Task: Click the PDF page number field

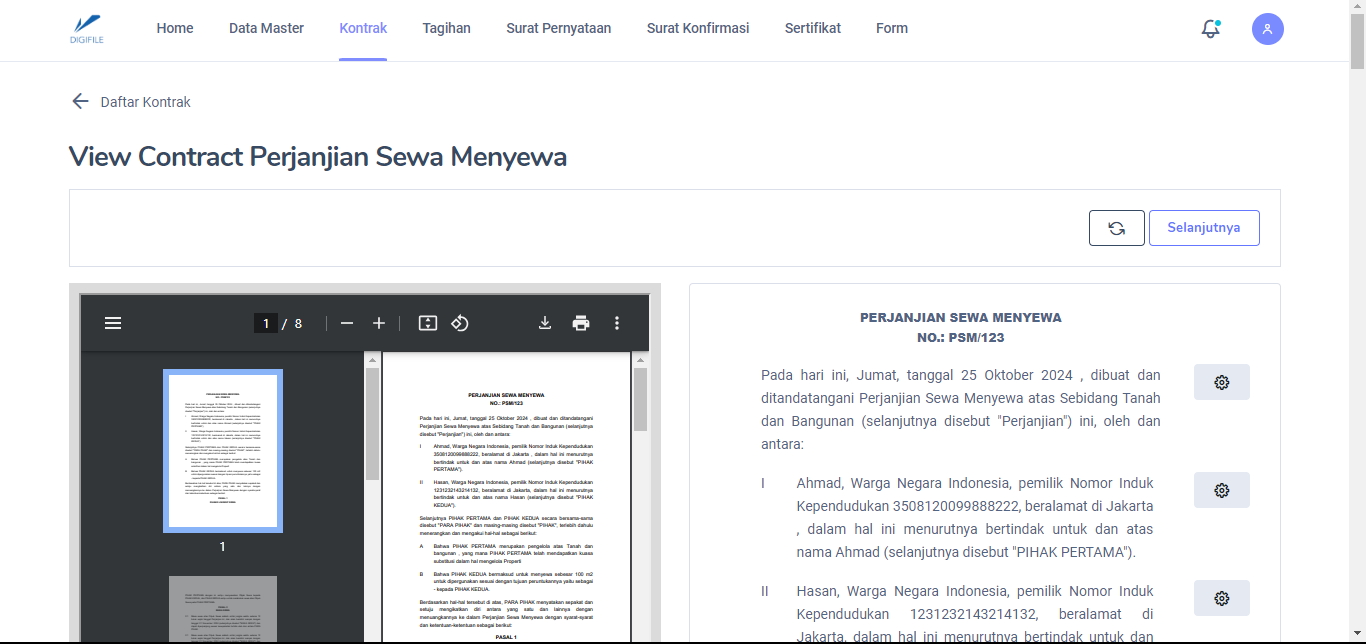Action: (x=265, y=323)
